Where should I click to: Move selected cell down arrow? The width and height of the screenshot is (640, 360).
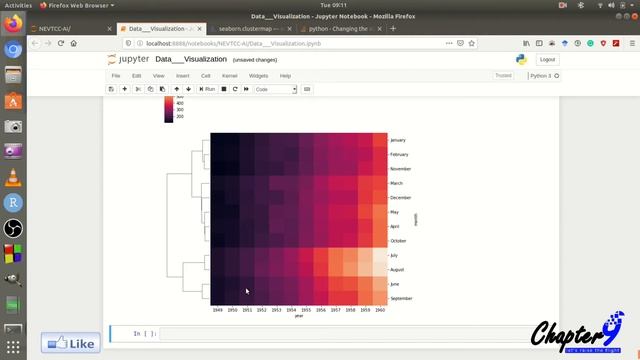pyautogui.click(x=188, y=89)
